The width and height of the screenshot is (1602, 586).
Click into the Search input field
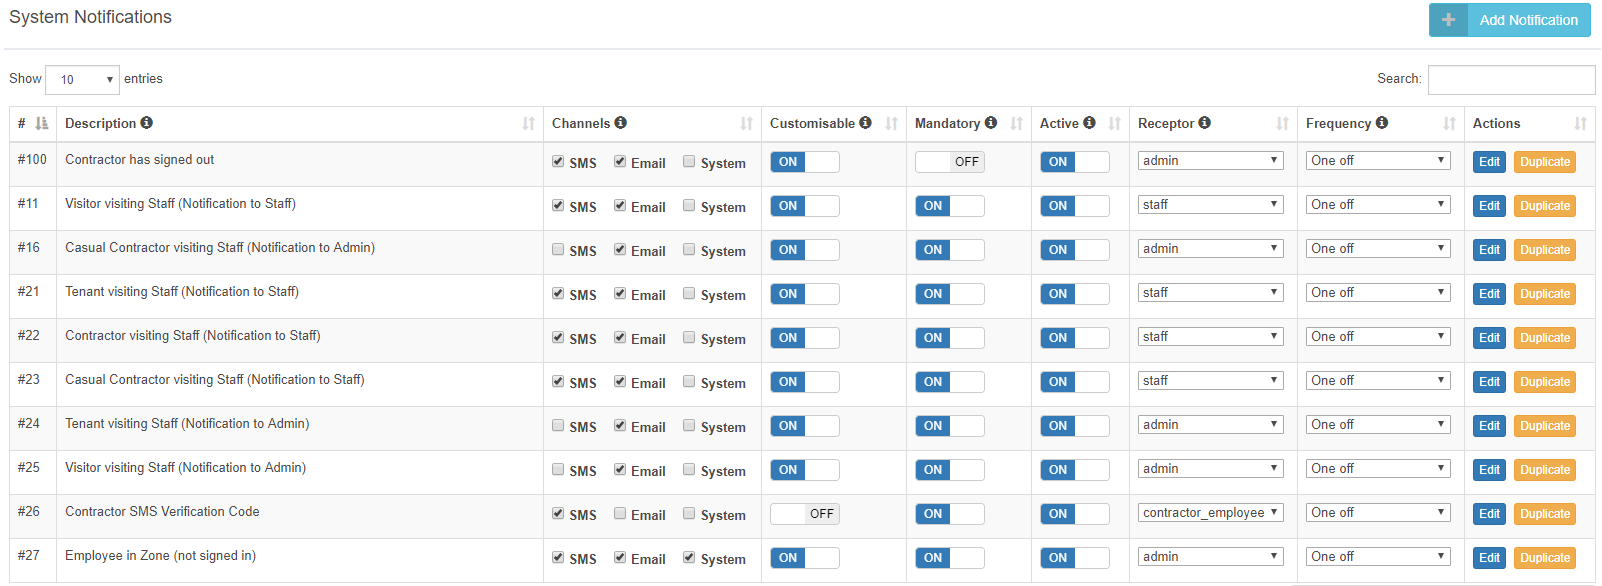(x=1510, y=80)
